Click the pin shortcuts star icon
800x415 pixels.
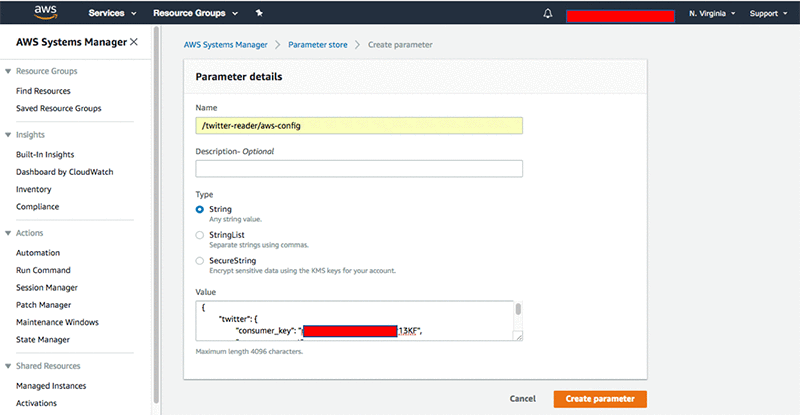(259, 13)
